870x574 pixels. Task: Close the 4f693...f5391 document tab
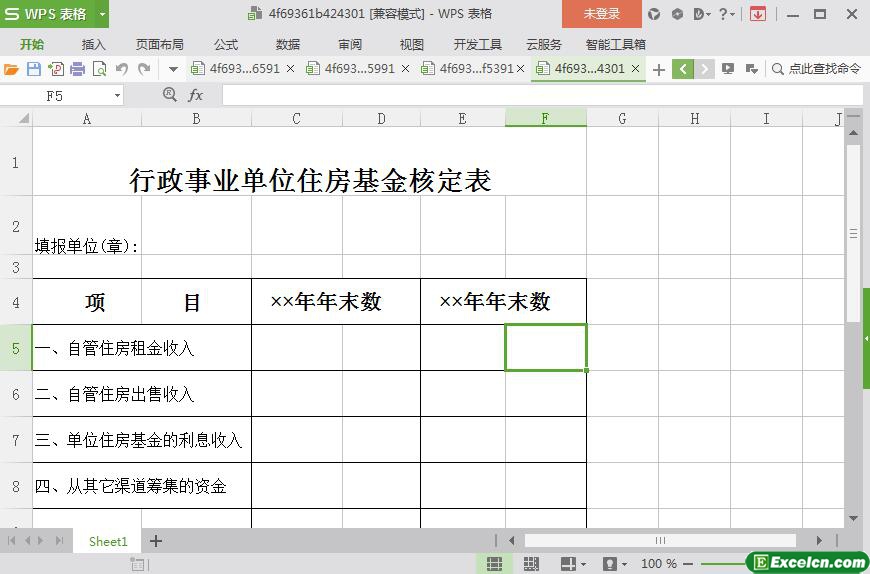[520, 69]
